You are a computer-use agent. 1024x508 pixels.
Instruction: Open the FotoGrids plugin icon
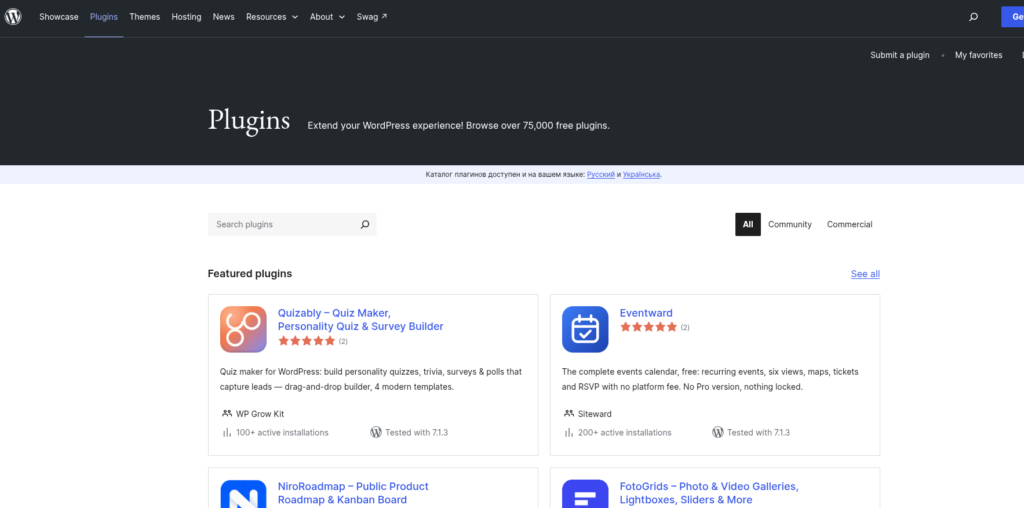[585, 494]
